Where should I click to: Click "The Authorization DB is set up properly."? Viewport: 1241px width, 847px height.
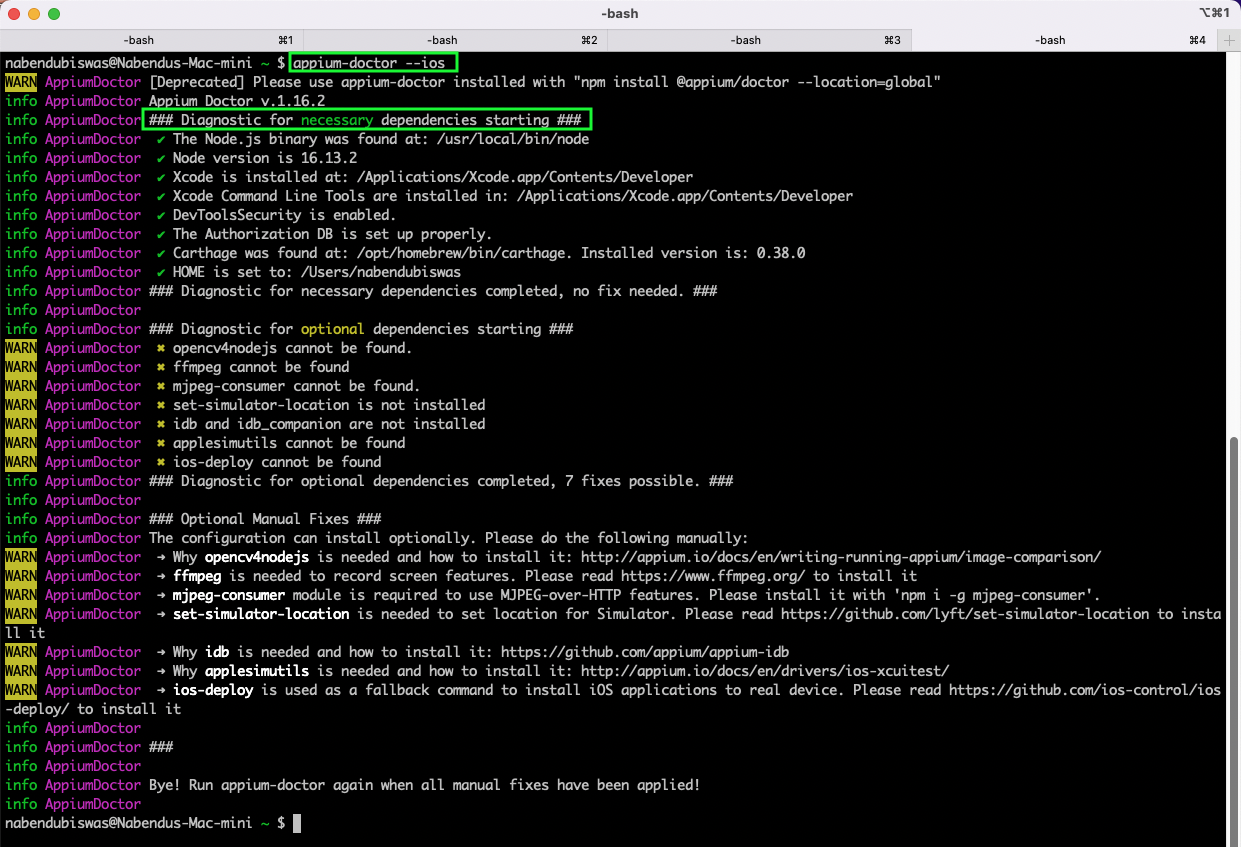tap(333, 234)
